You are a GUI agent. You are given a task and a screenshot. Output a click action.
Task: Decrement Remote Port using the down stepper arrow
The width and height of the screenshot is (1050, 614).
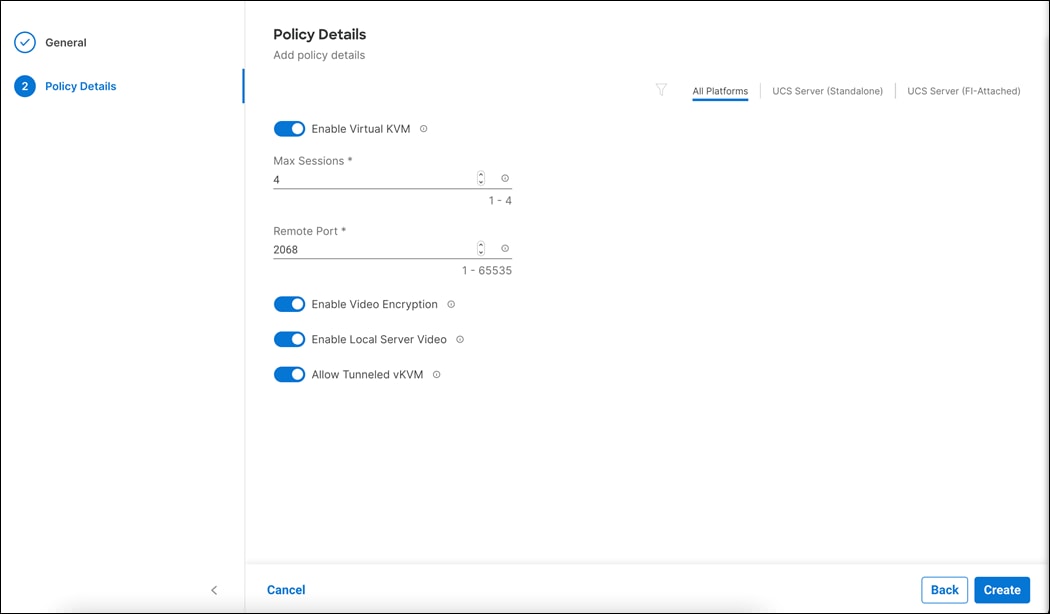click(x=480, y=251)
